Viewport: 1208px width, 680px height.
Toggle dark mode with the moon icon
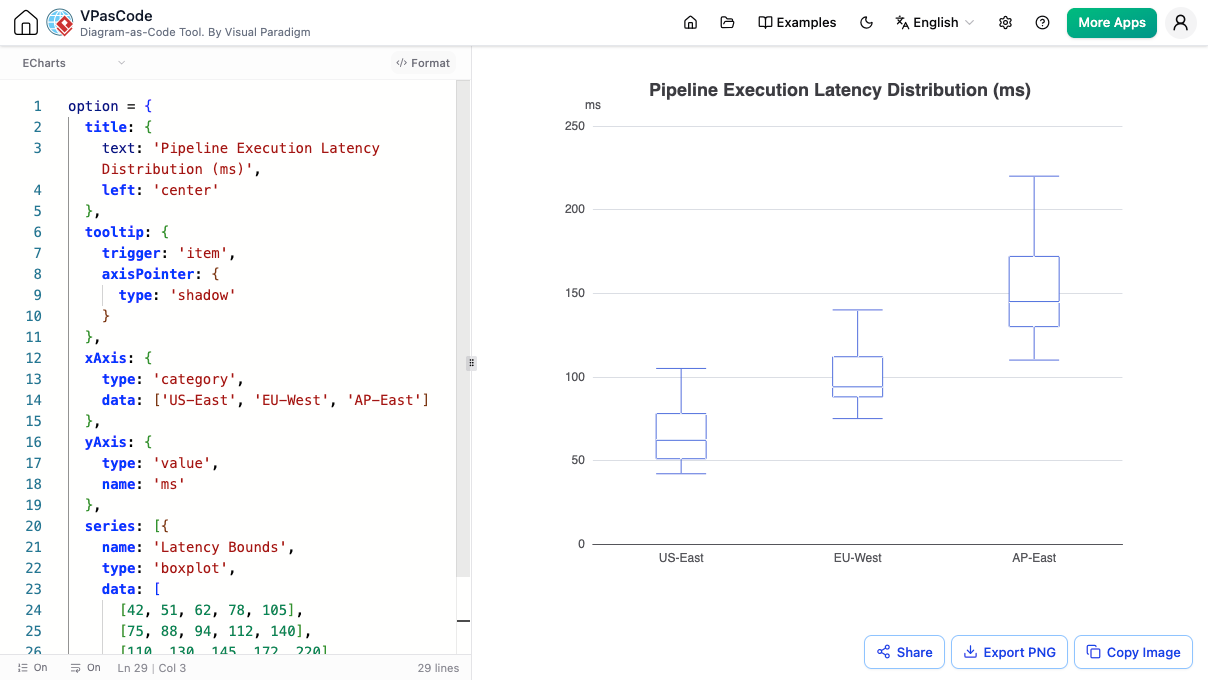click(867, 23)
